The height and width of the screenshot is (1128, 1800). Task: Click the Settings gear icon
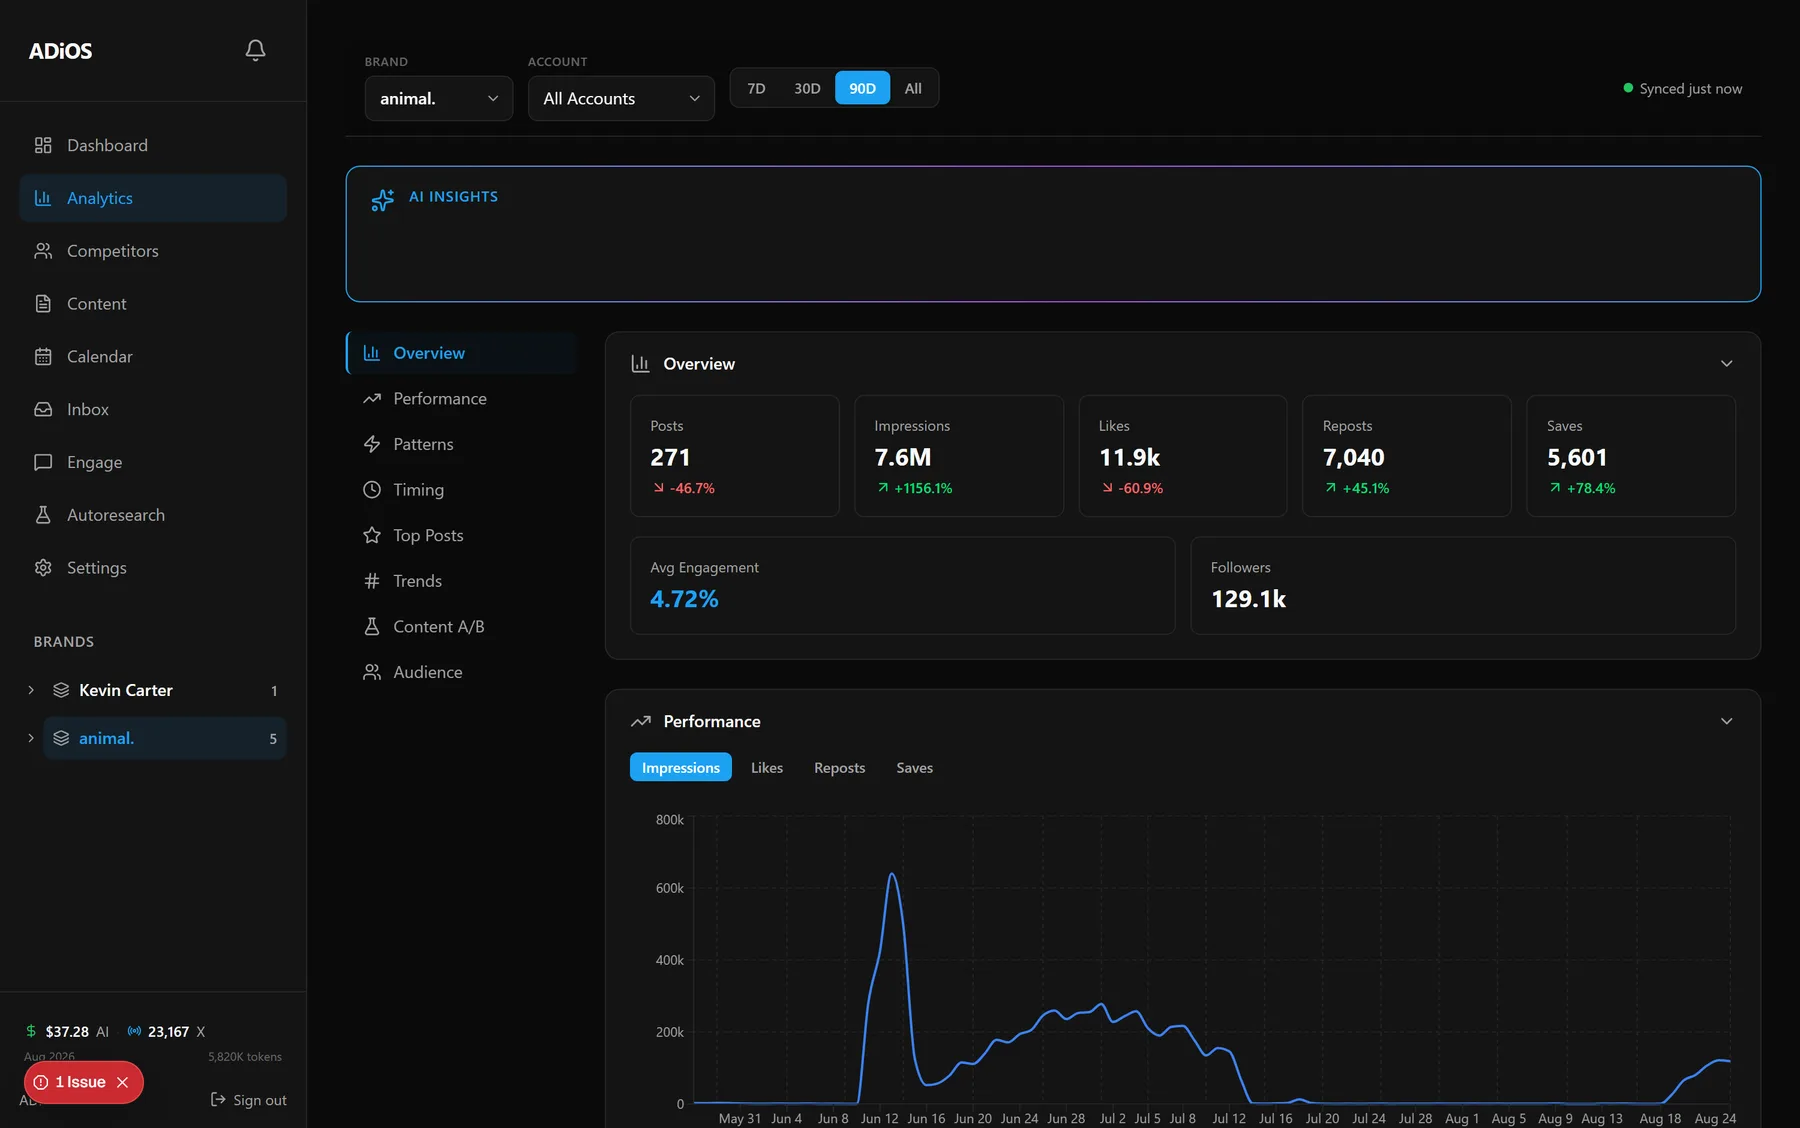[x=43, y=568]
